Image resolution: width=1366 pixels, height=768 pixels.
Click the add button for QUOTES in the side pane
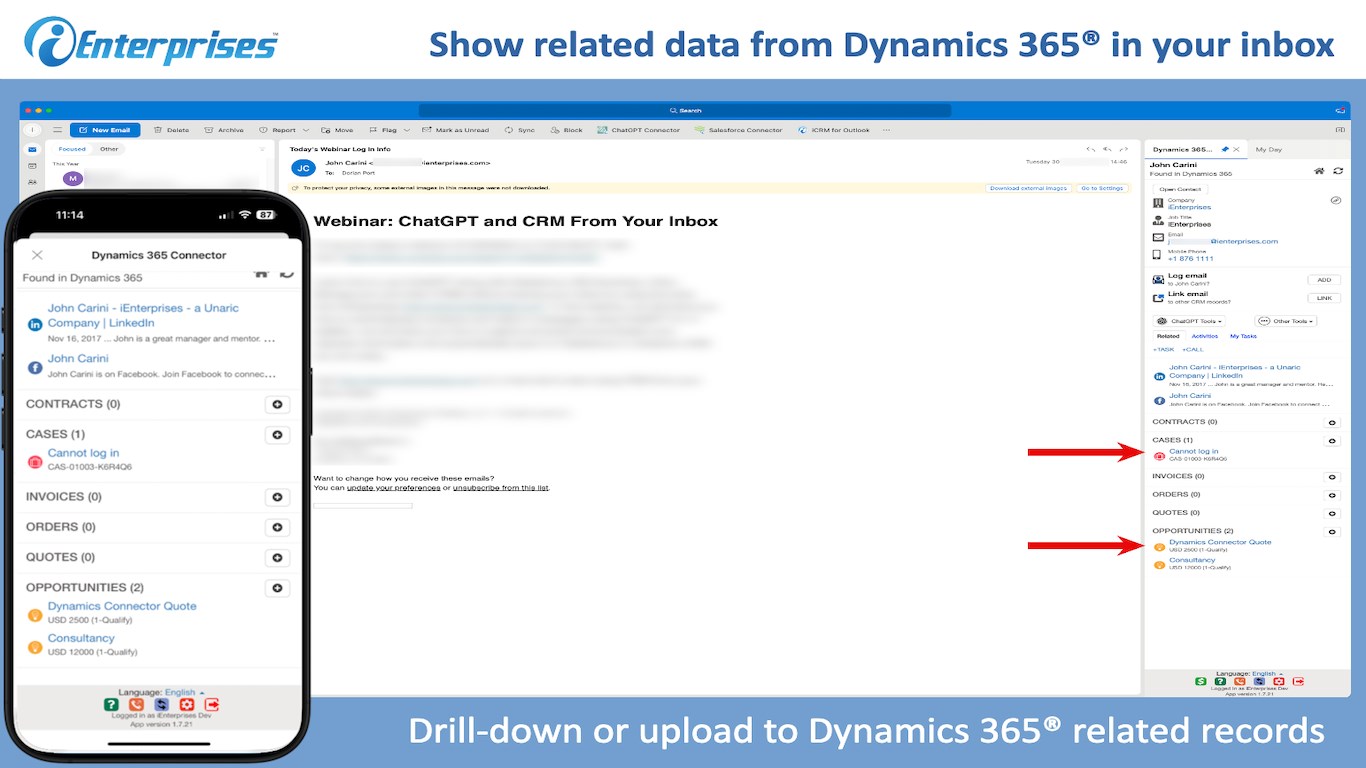tap(1331, 513)
